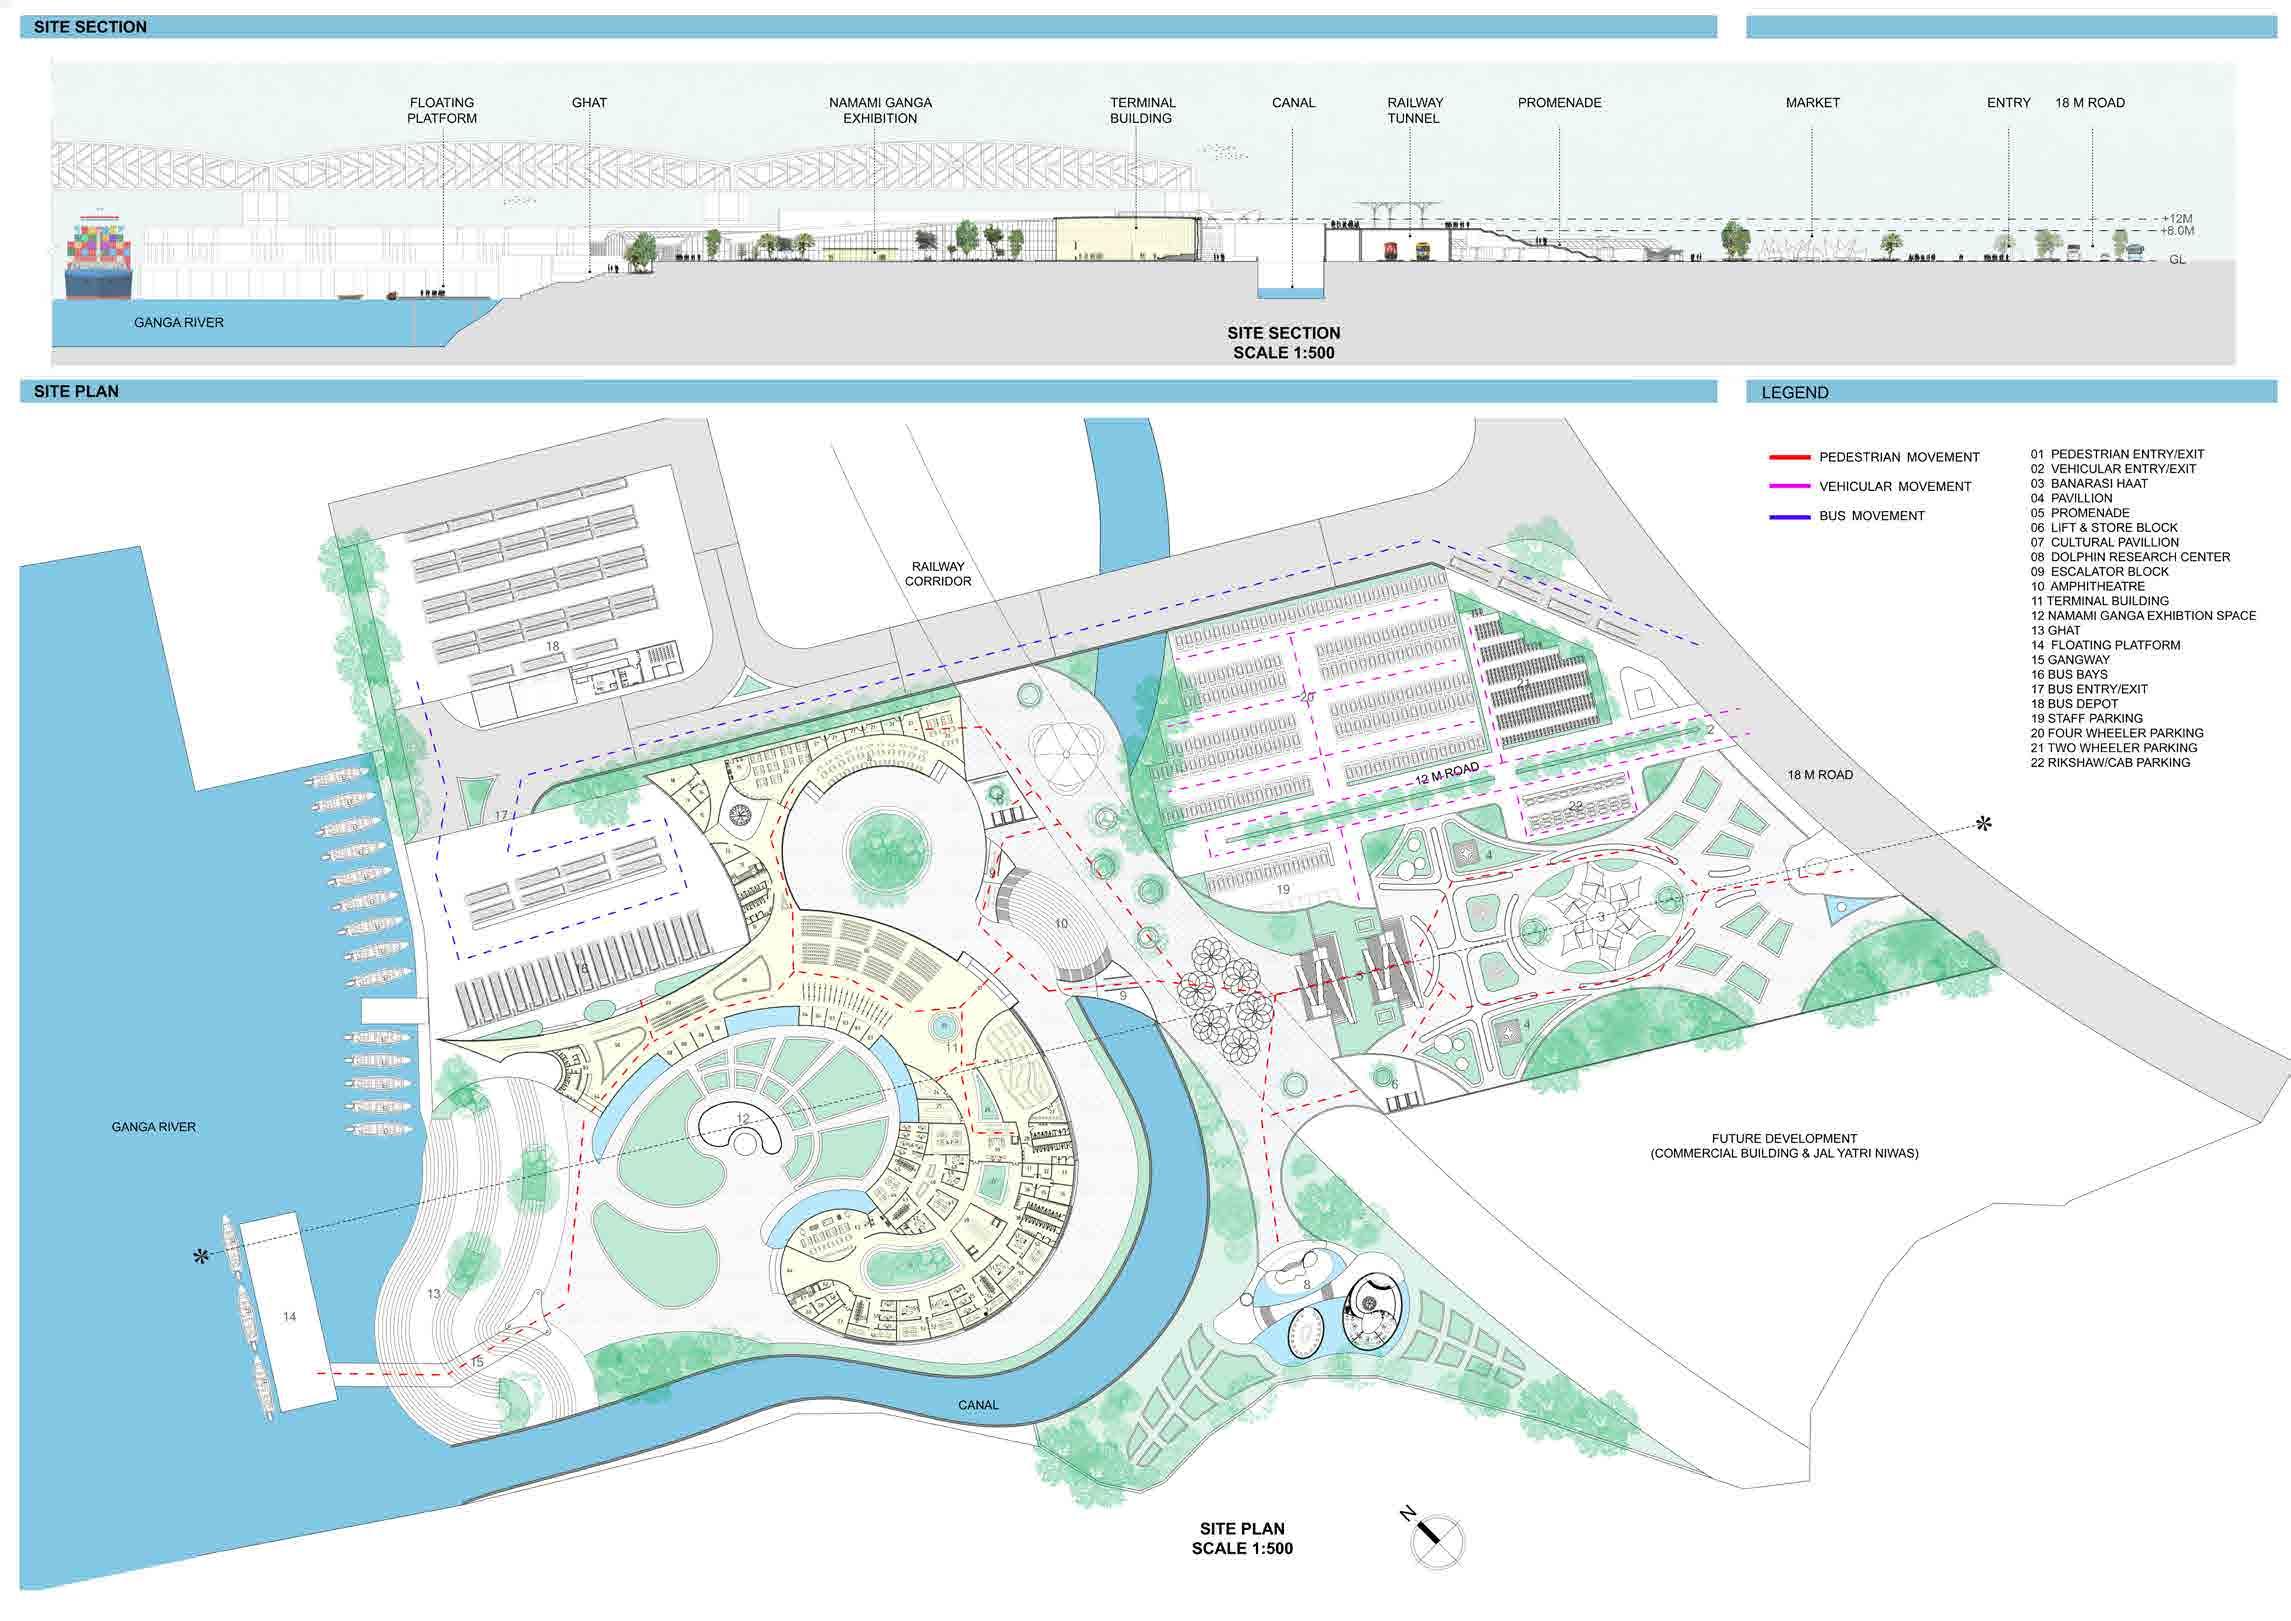Click the +12M level marker in the section
Image resolution: width=2291 pixels, height=1621 pixels.
[2176, 218]
